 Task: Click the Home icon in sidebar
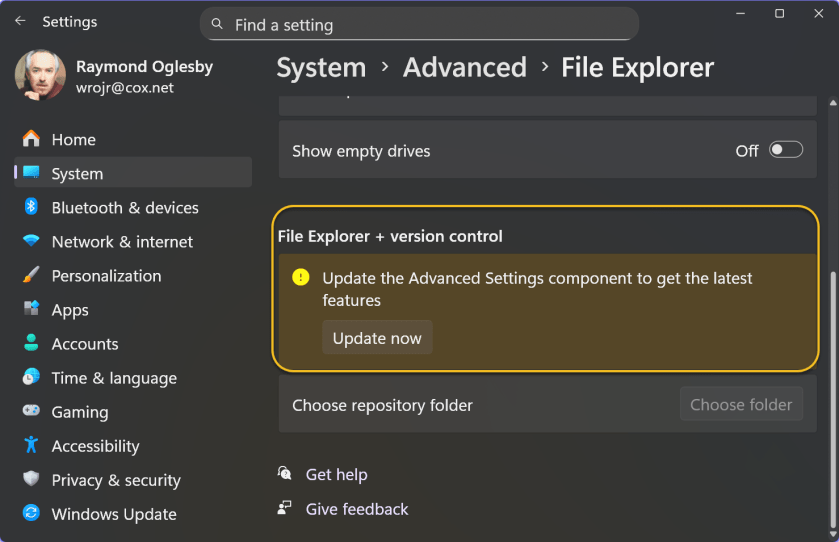(31, 139)
